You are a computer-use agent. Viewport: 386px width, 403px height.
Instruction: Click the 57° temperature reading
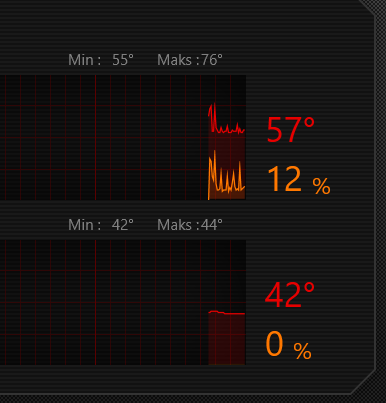tap(290, 130)
